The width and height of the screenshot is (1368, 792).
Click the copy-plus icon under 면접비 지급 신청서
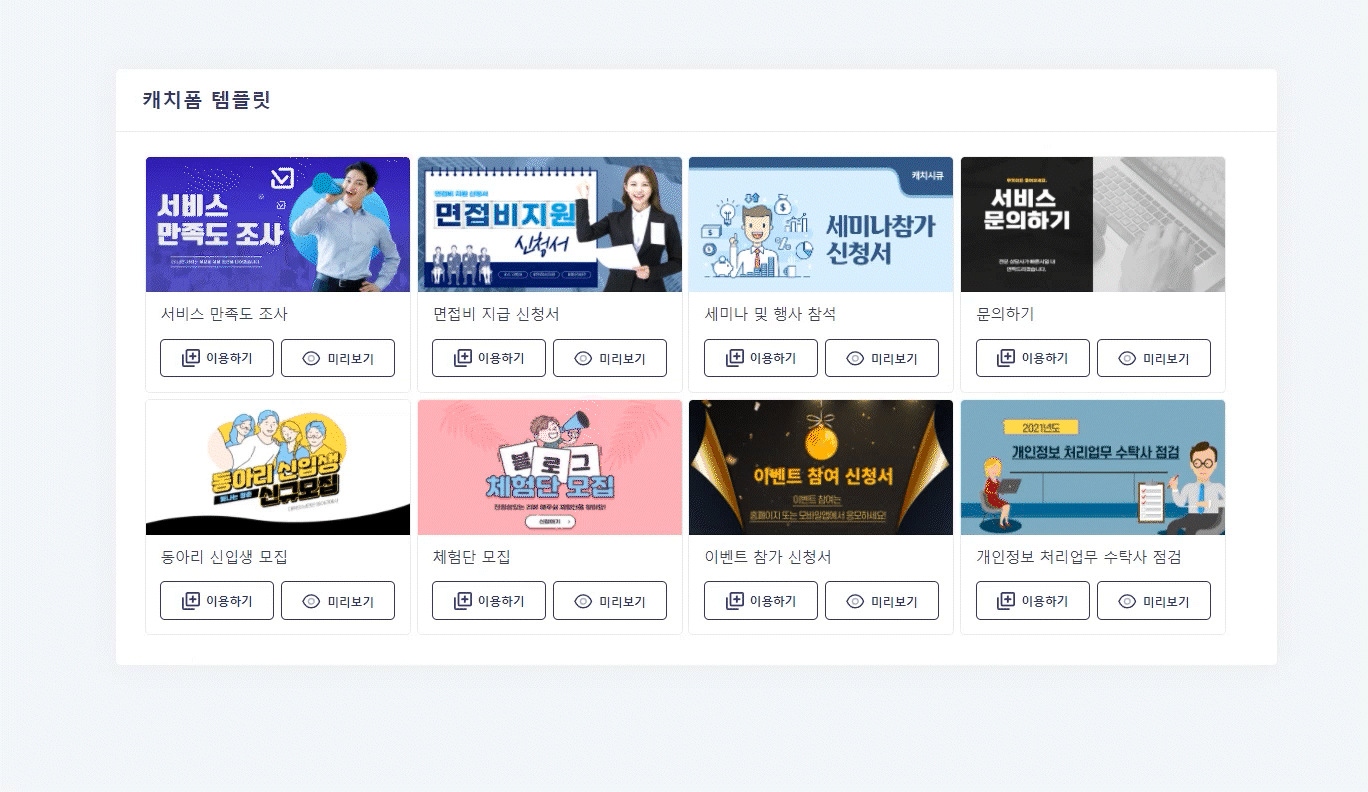(x=463, y=358)
